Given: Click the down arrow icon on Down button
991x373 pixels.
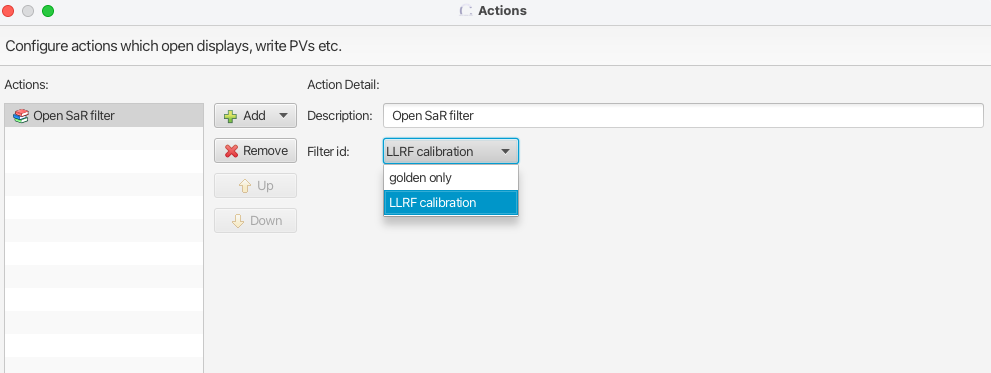Looking at the screenshot, I should [238, 221].
